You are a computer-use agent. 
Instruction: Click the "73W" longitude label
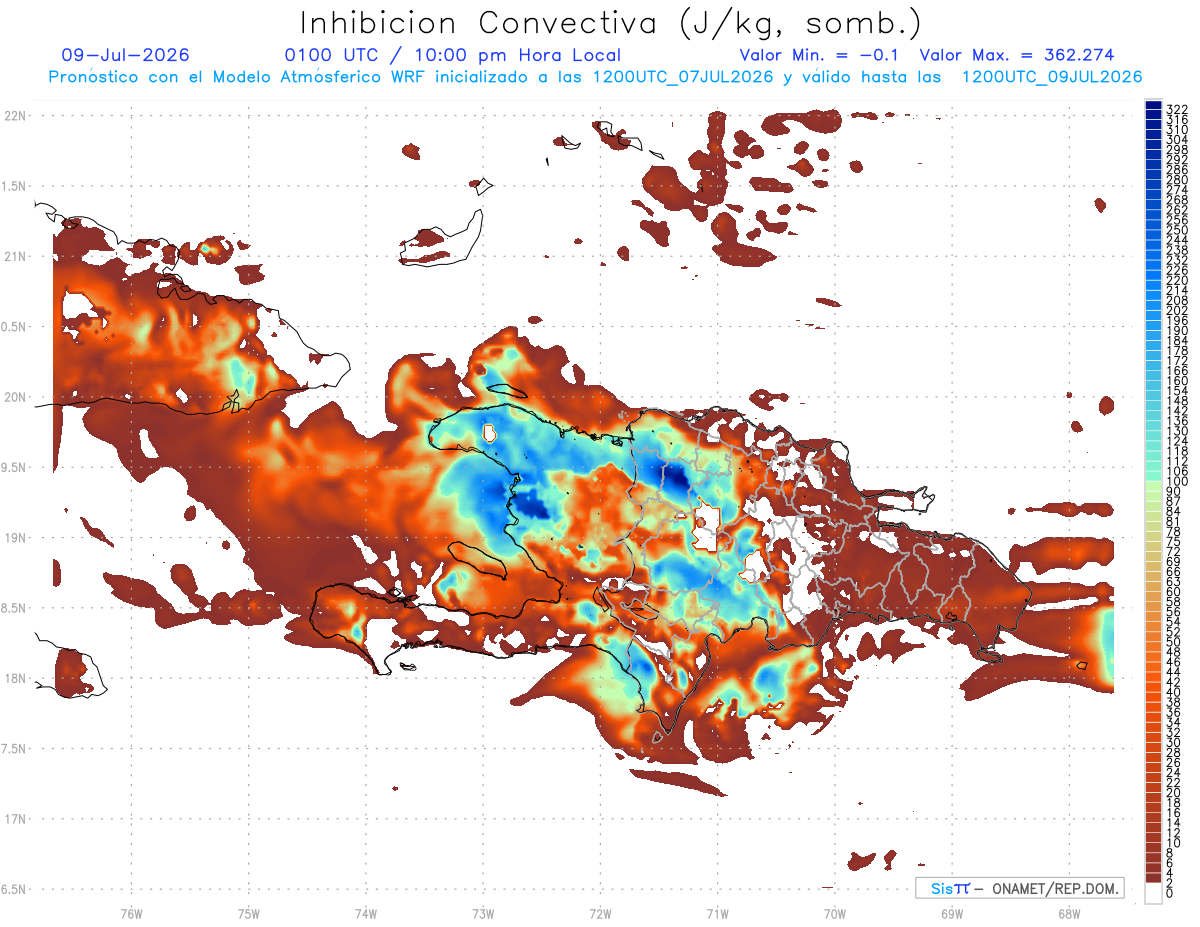click(x=483, y=913)
